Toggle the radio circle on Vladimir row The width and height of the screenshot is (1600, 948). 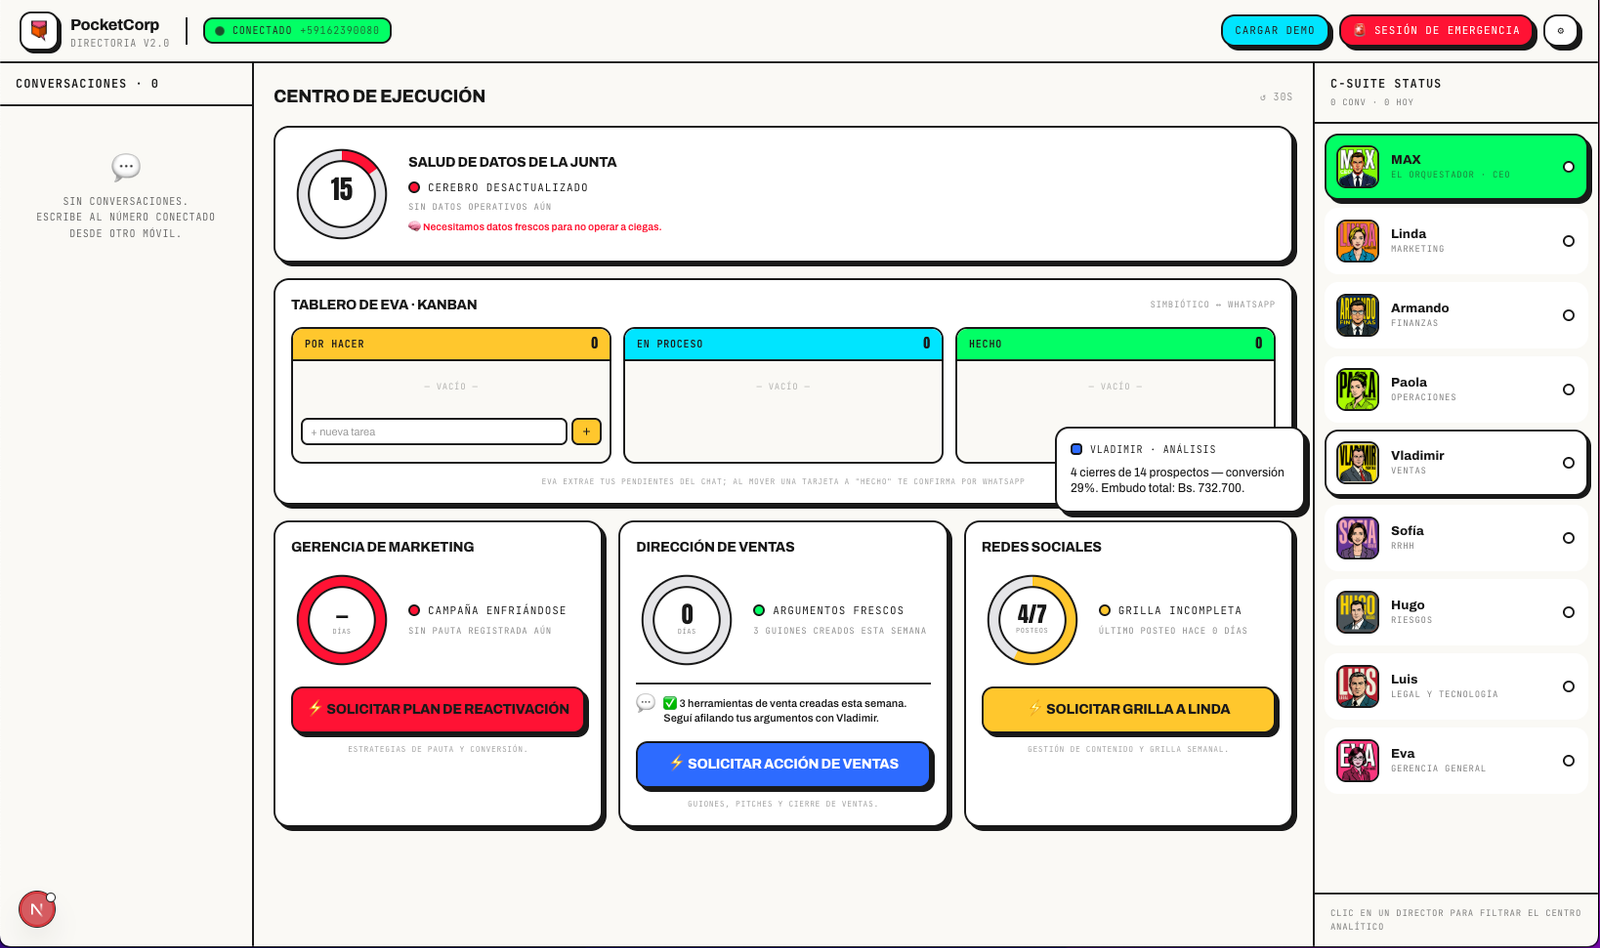pyautogui.click(x=1568, y=463)
